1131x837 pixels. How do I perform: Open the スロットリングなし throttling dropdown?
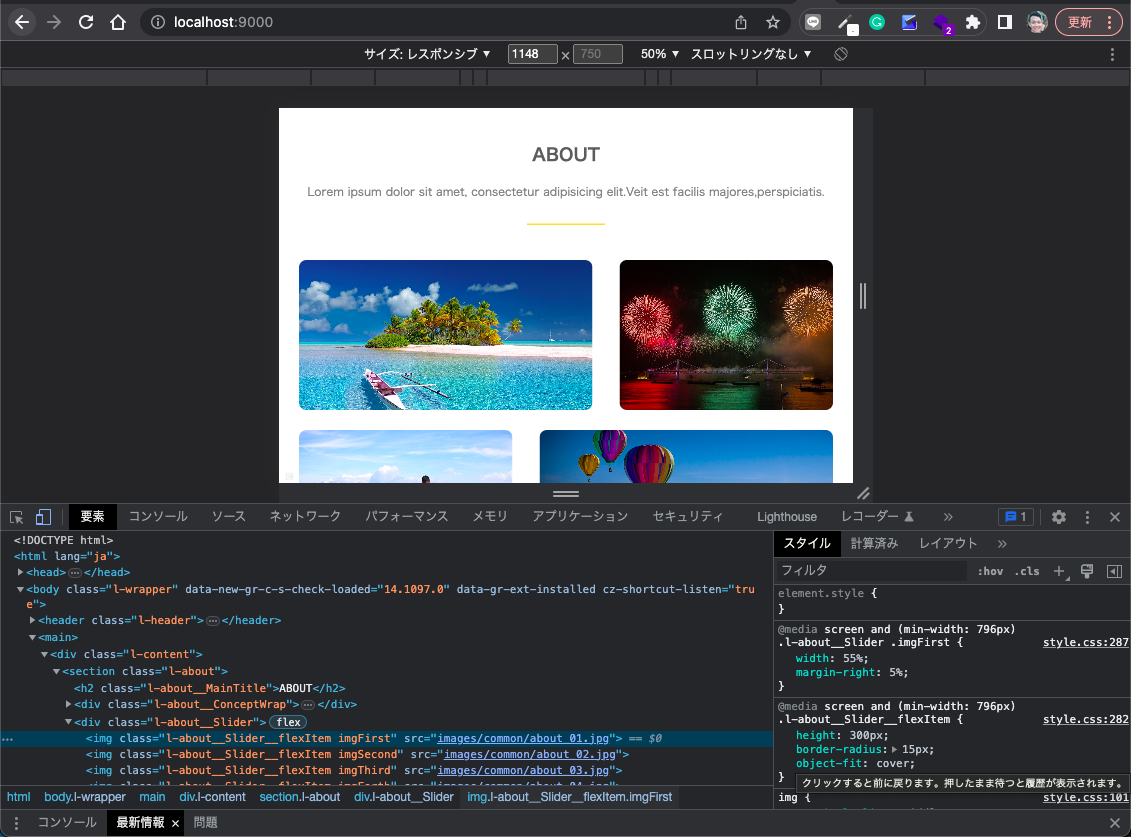(x=751, y=54)
